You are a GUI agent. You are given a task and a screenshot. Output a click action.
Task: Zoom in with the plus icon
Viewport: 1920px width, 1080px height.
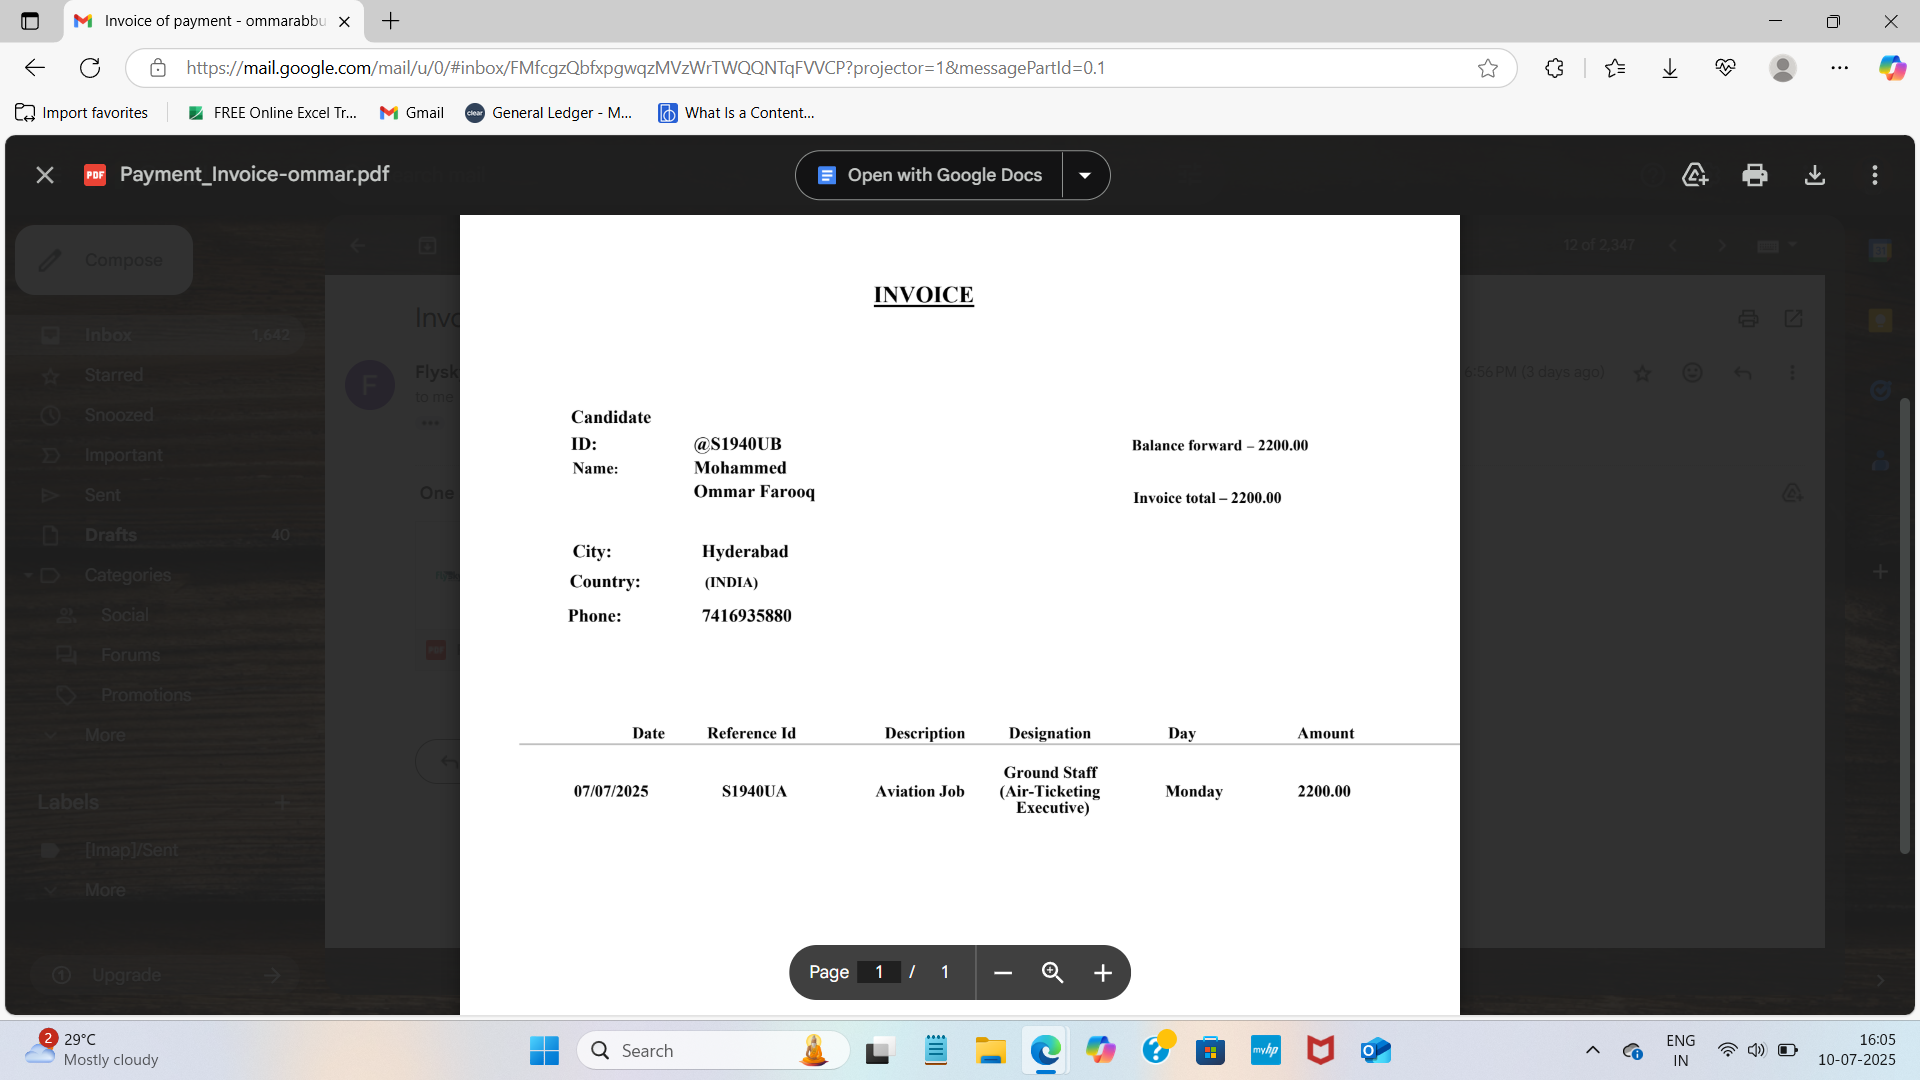1103,973
